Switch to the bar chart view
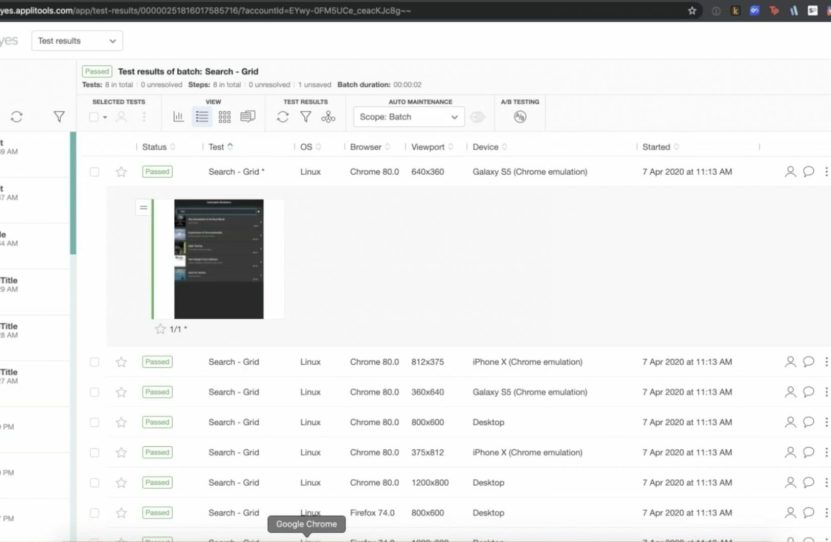 click(178, 117)
